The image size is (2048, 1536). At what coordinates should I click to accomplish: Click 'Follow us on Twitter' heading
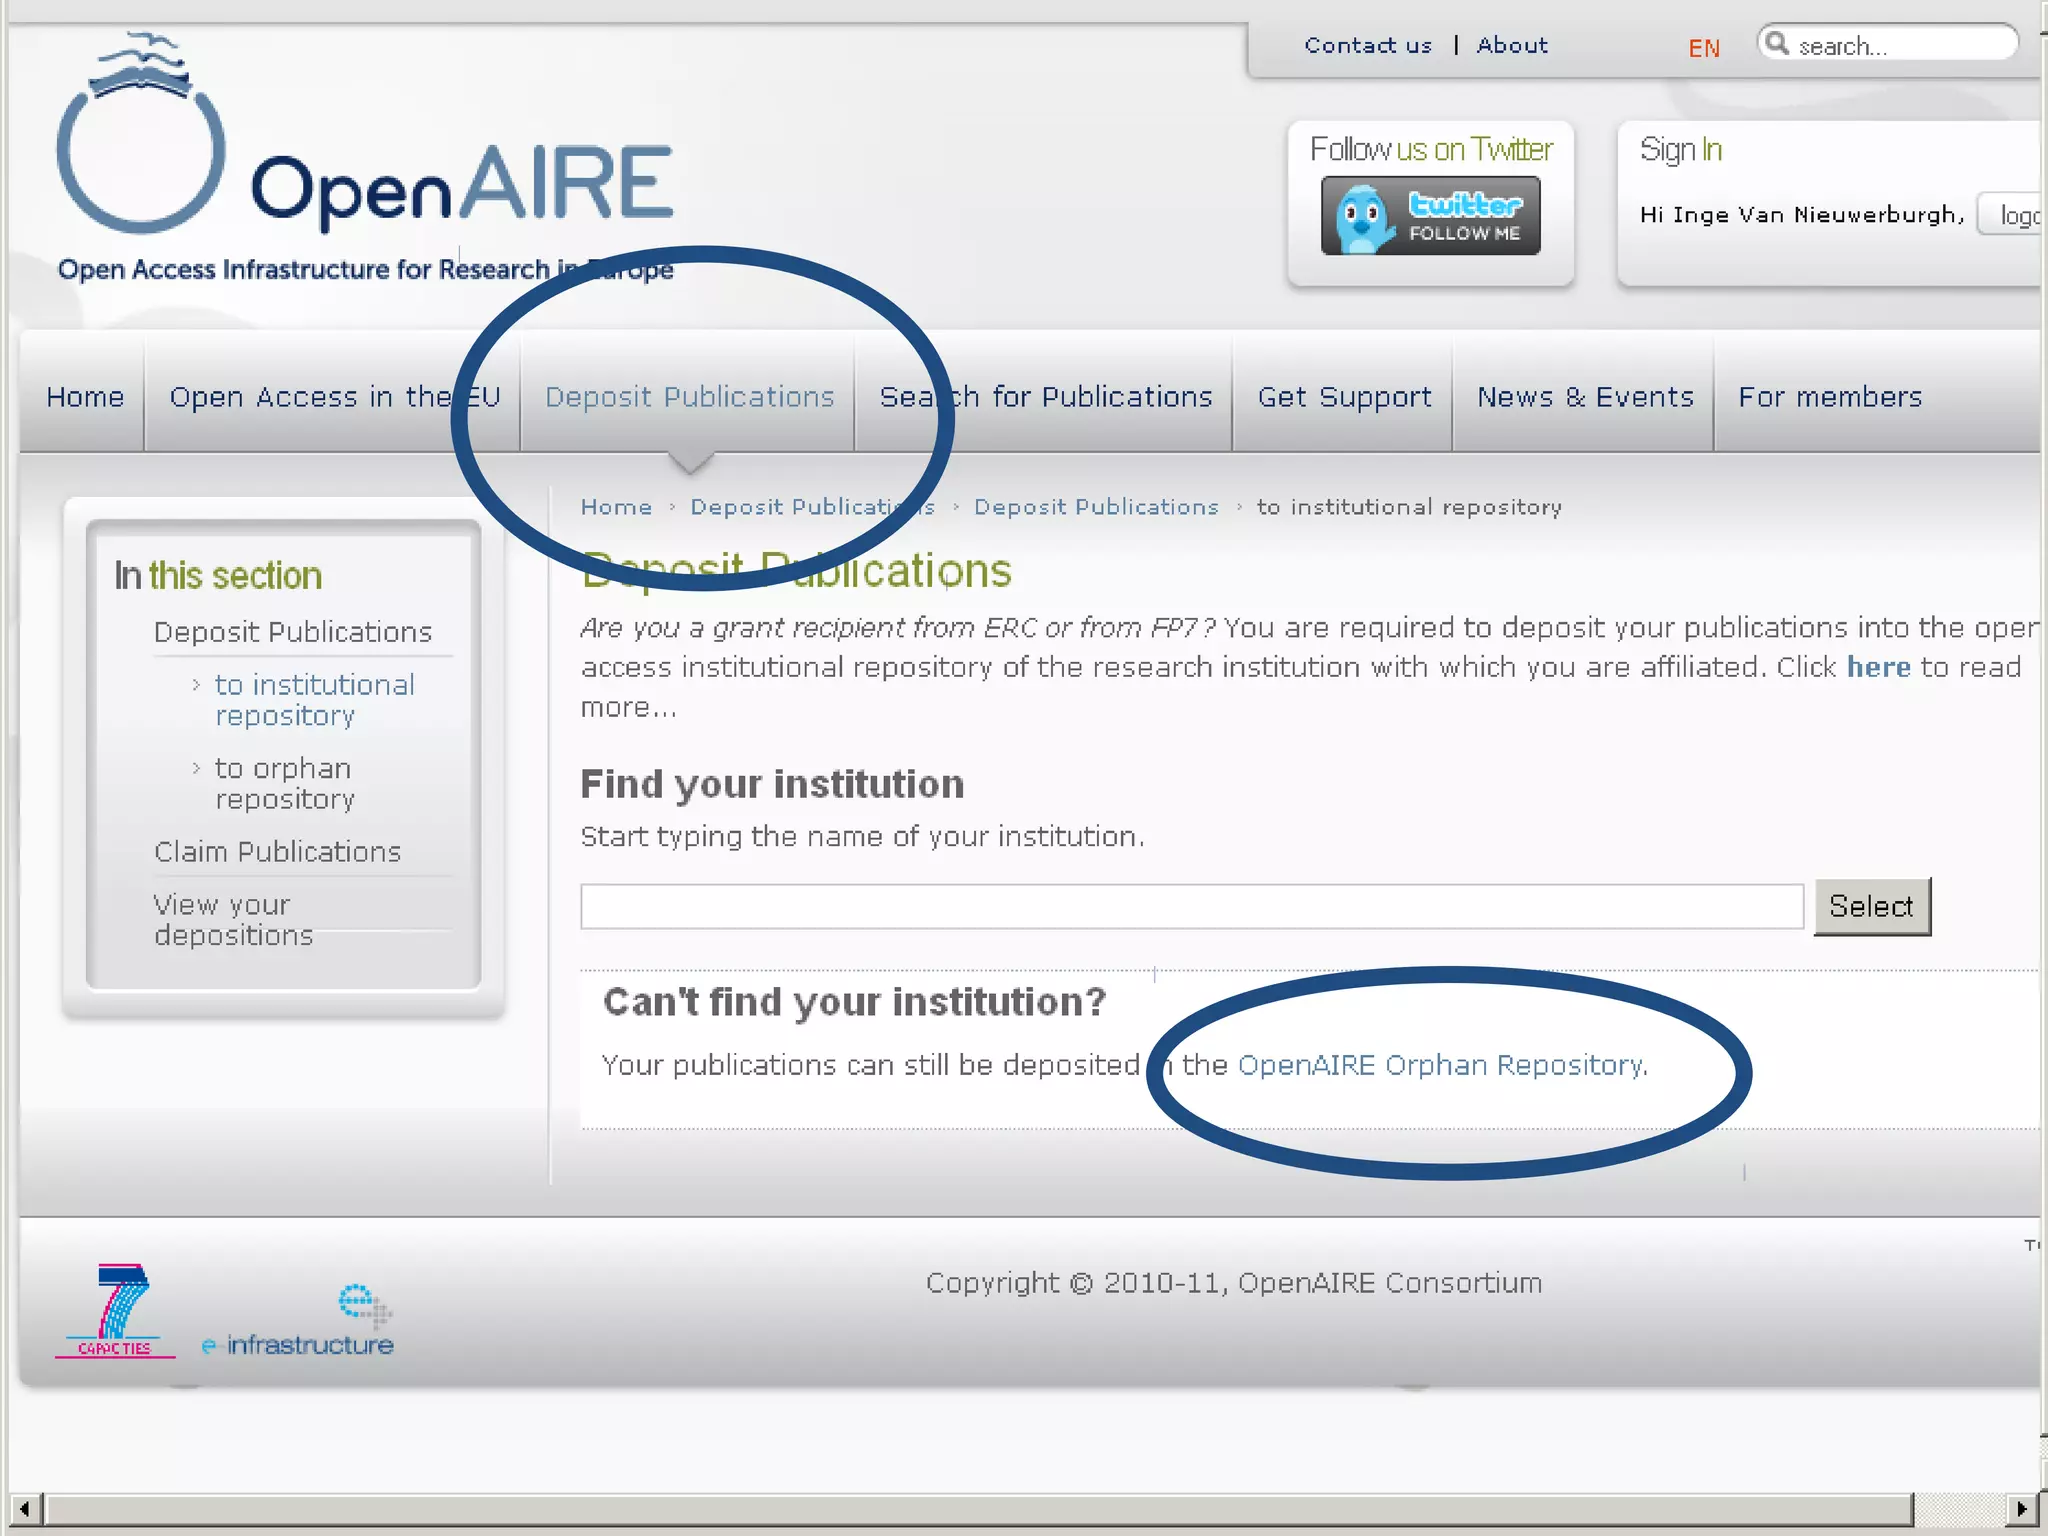[1430, 150]
